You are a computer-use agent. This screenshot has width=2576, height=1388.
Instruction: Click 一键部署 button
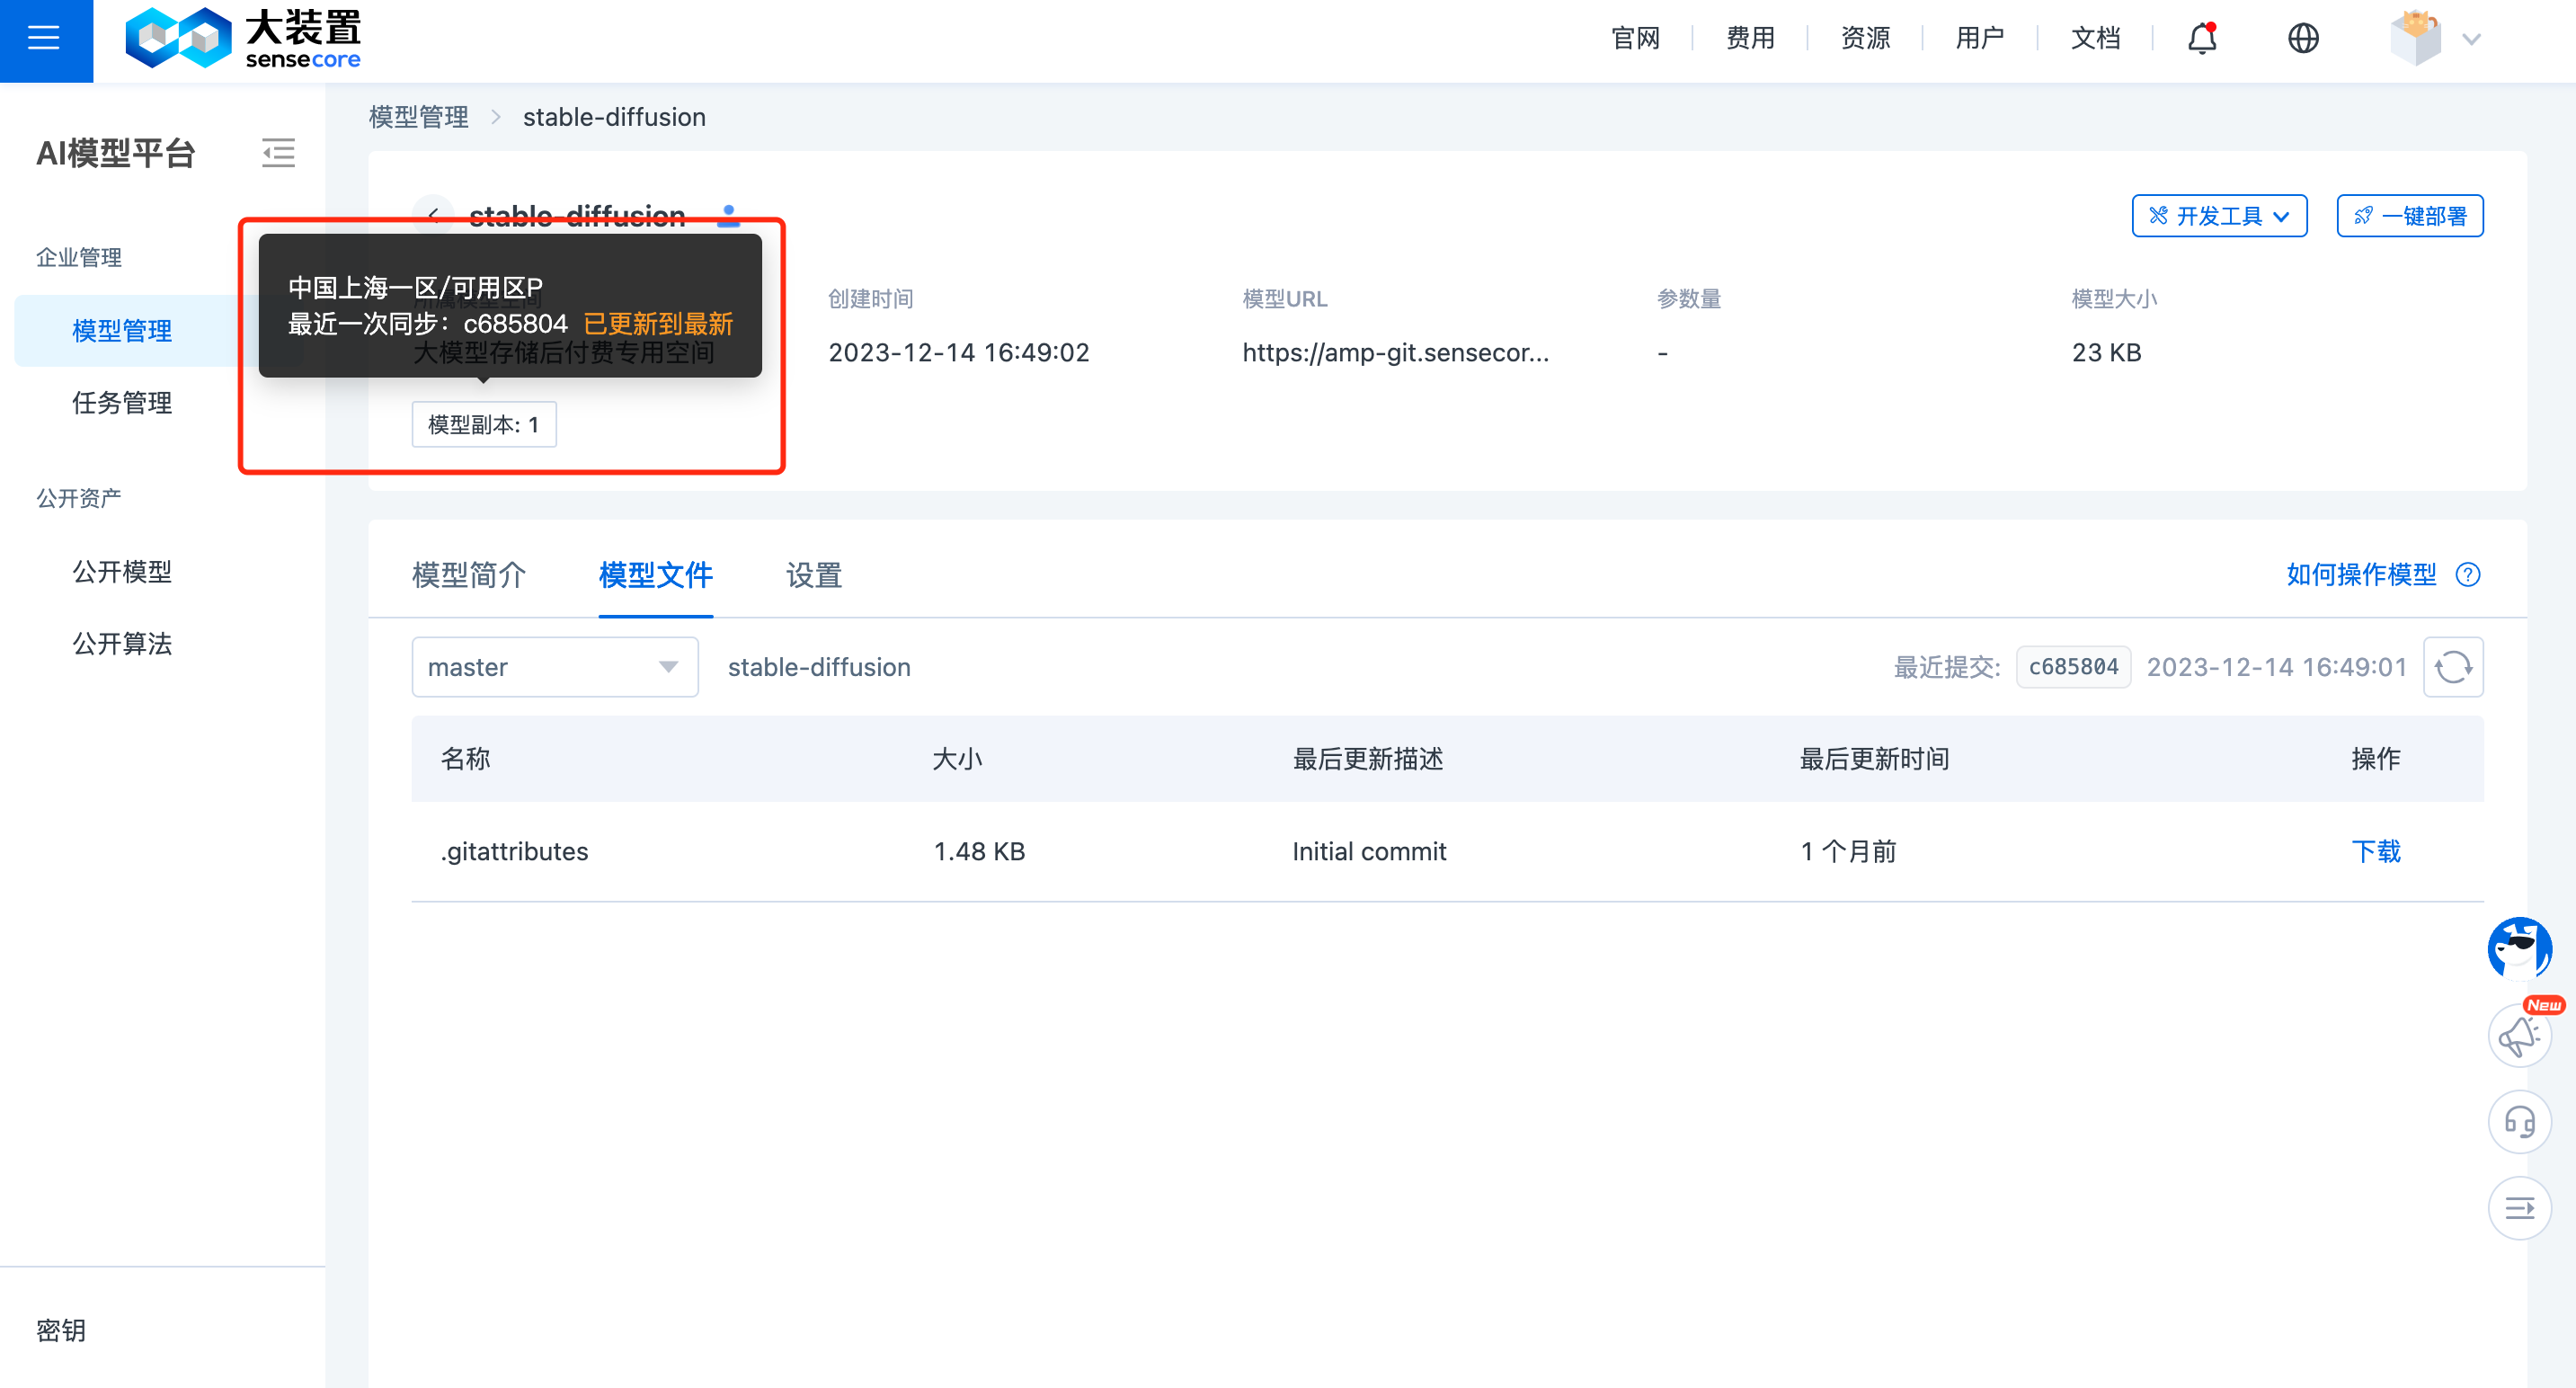click(2409, 216)
